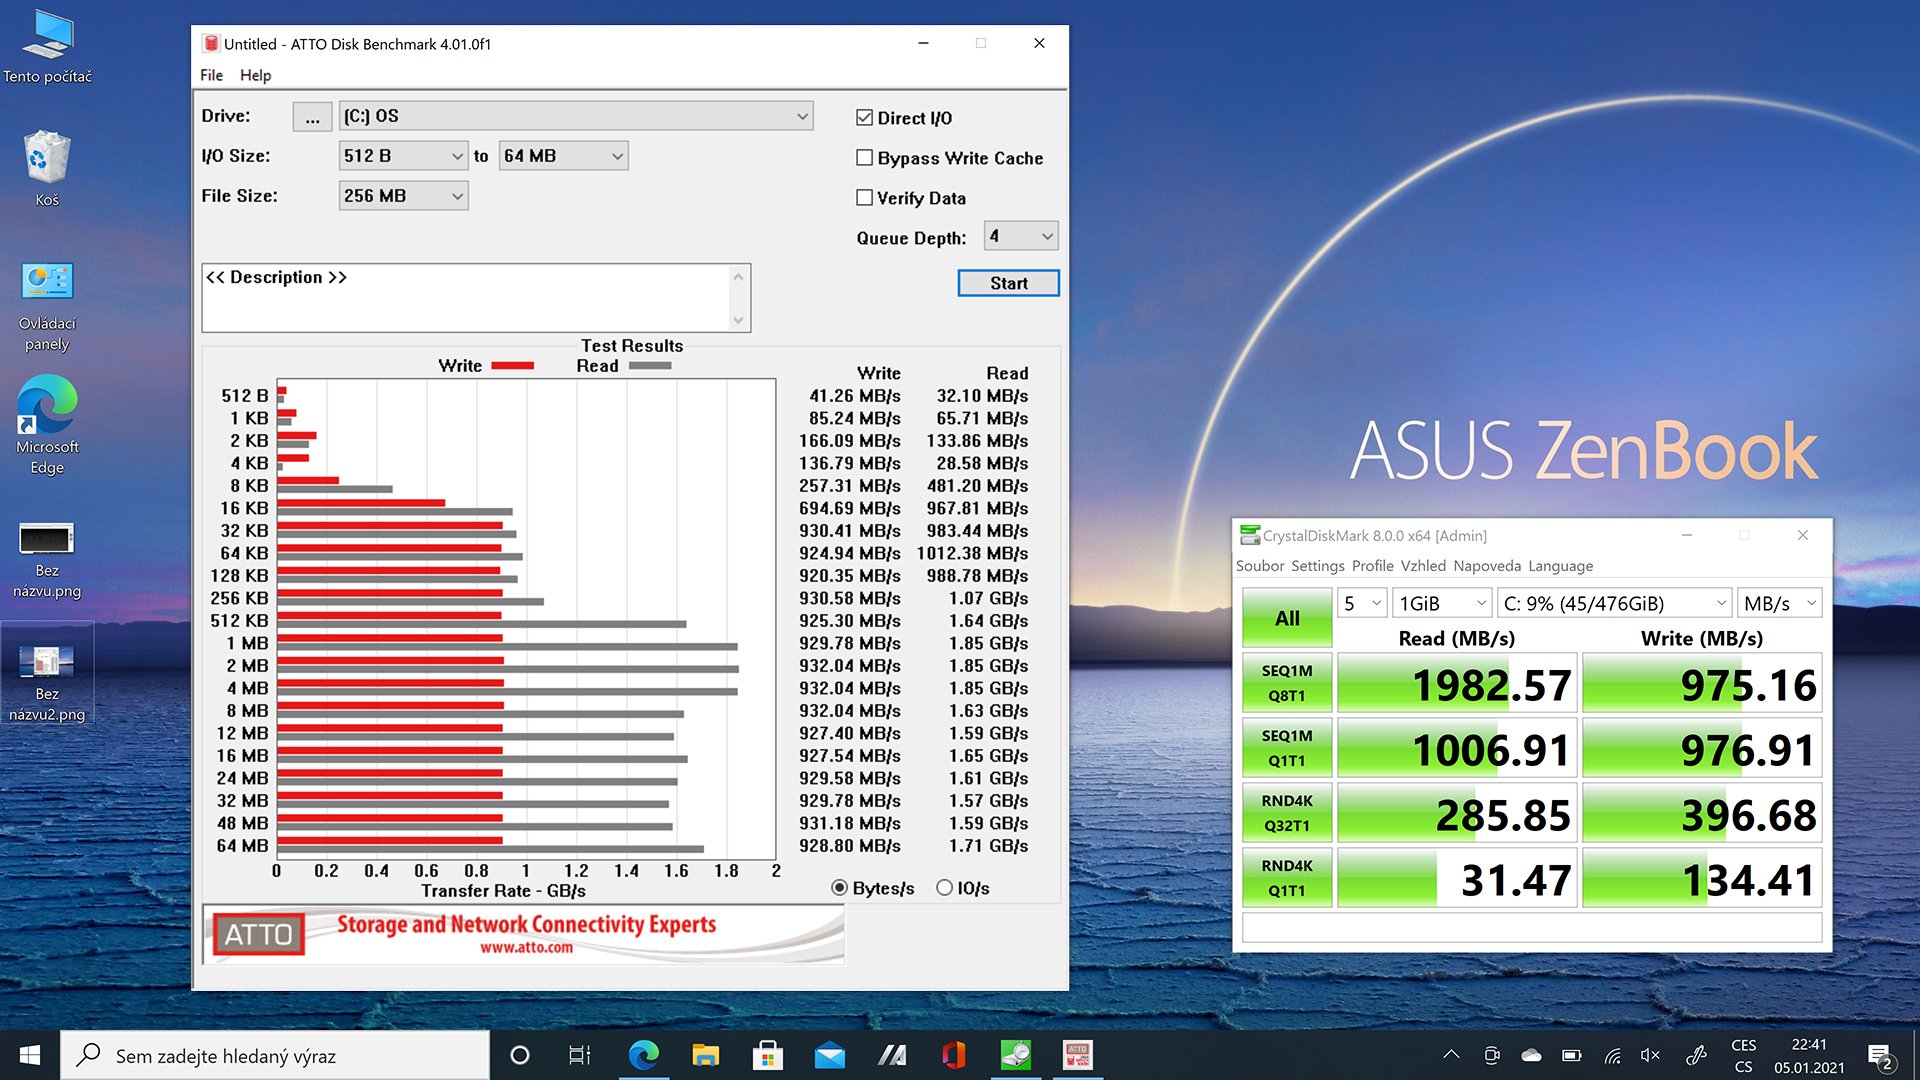1920x1080 pixels.
Task: Click the description box scroll-down arrow
Action: 738,320
